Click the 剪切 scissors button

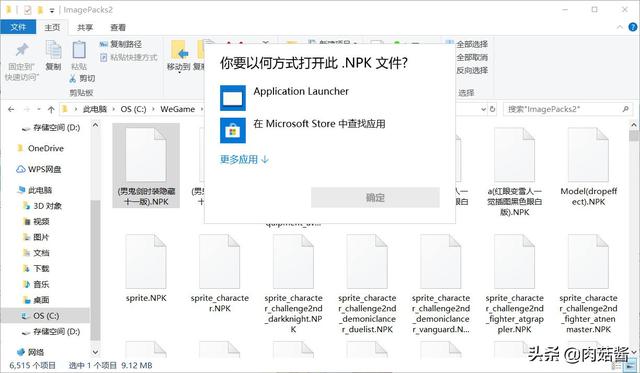click(82, 78)
